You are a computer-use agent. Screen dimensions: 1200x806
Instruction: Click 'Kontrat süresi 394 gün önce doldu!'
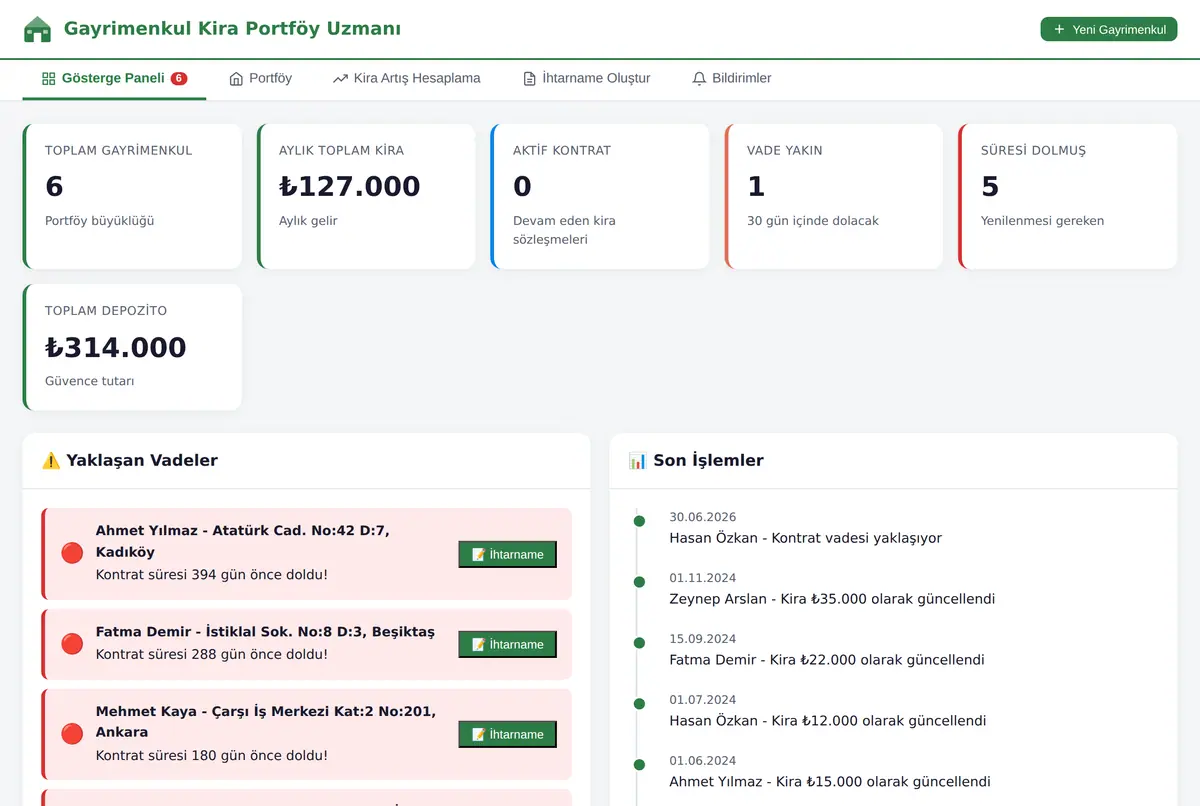pyautogui.click(x=212, y=575)
